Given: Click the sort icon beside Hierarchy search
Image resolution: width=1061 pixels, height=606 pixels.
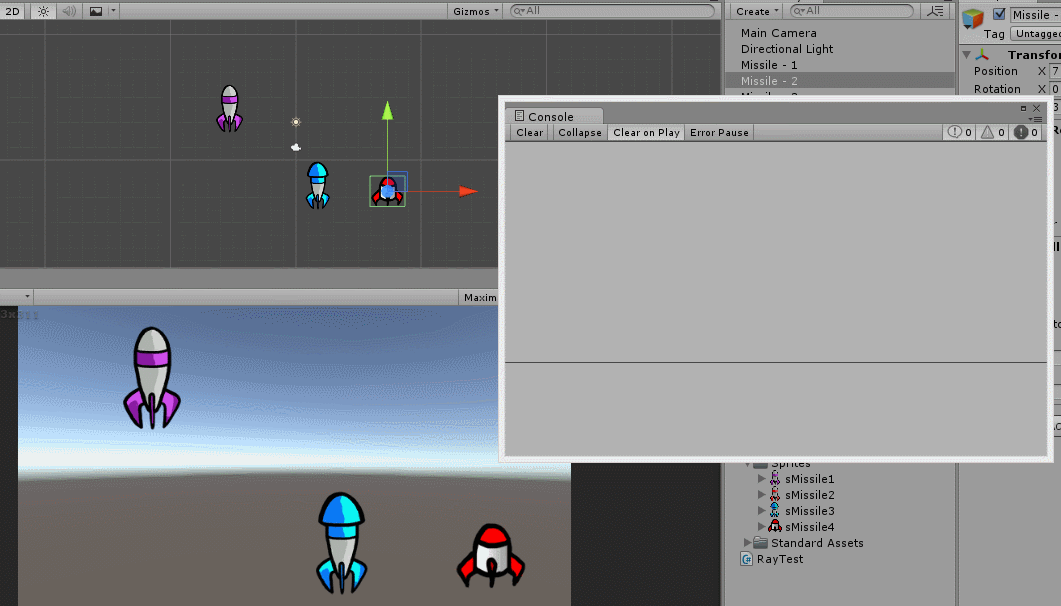Looking at the screenshot, I should click(x=935, y=11).
